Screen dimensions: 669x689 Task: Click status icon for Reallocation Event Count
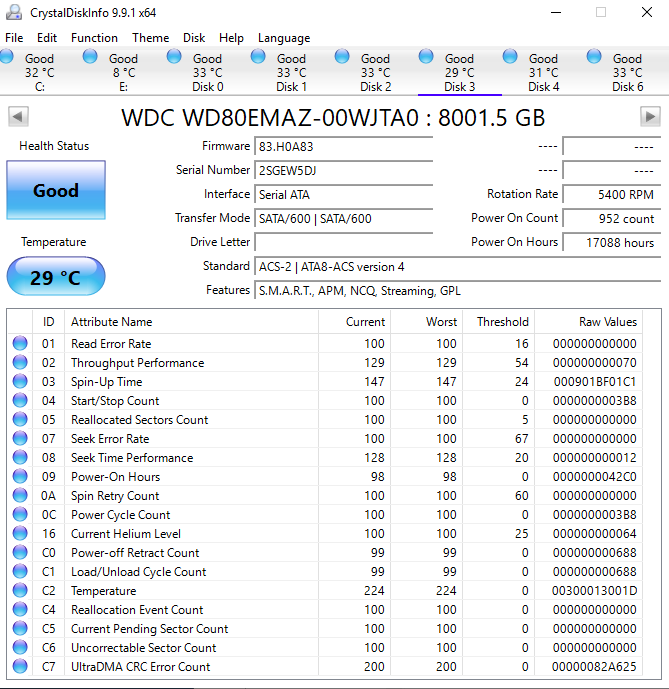click(x=20, y=609)
